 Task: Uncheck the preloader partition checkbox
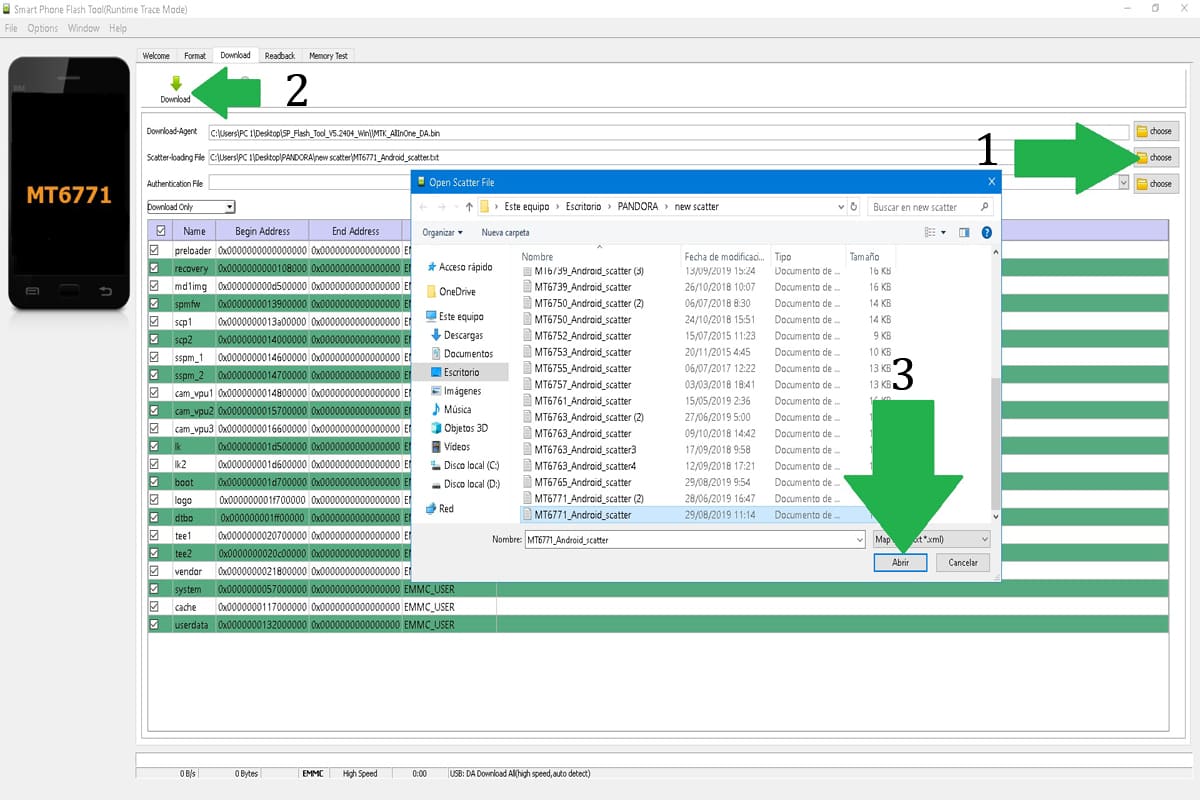[155, 250]
